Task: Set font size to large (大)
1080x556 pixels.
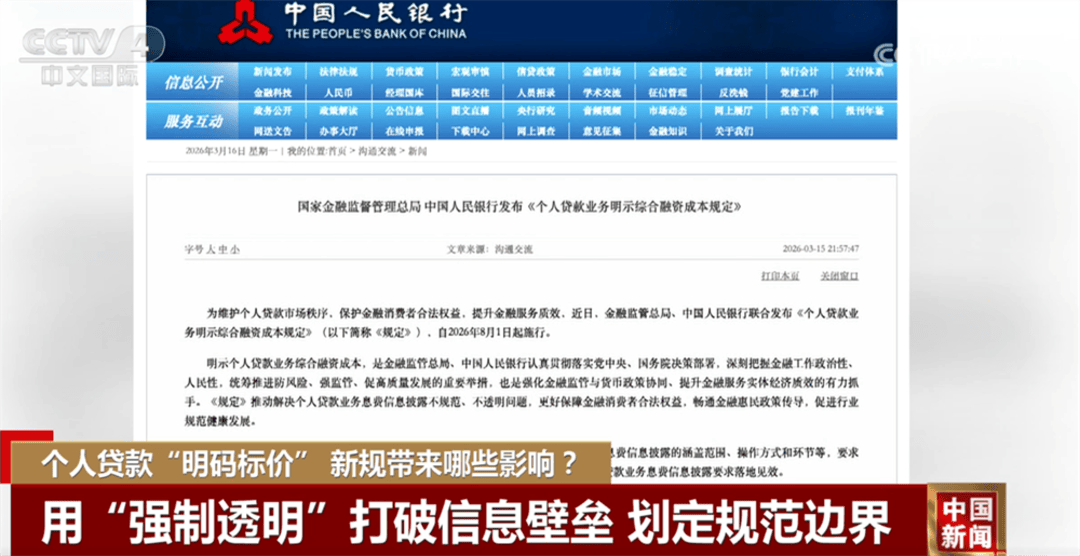Action: click(213, 249)
